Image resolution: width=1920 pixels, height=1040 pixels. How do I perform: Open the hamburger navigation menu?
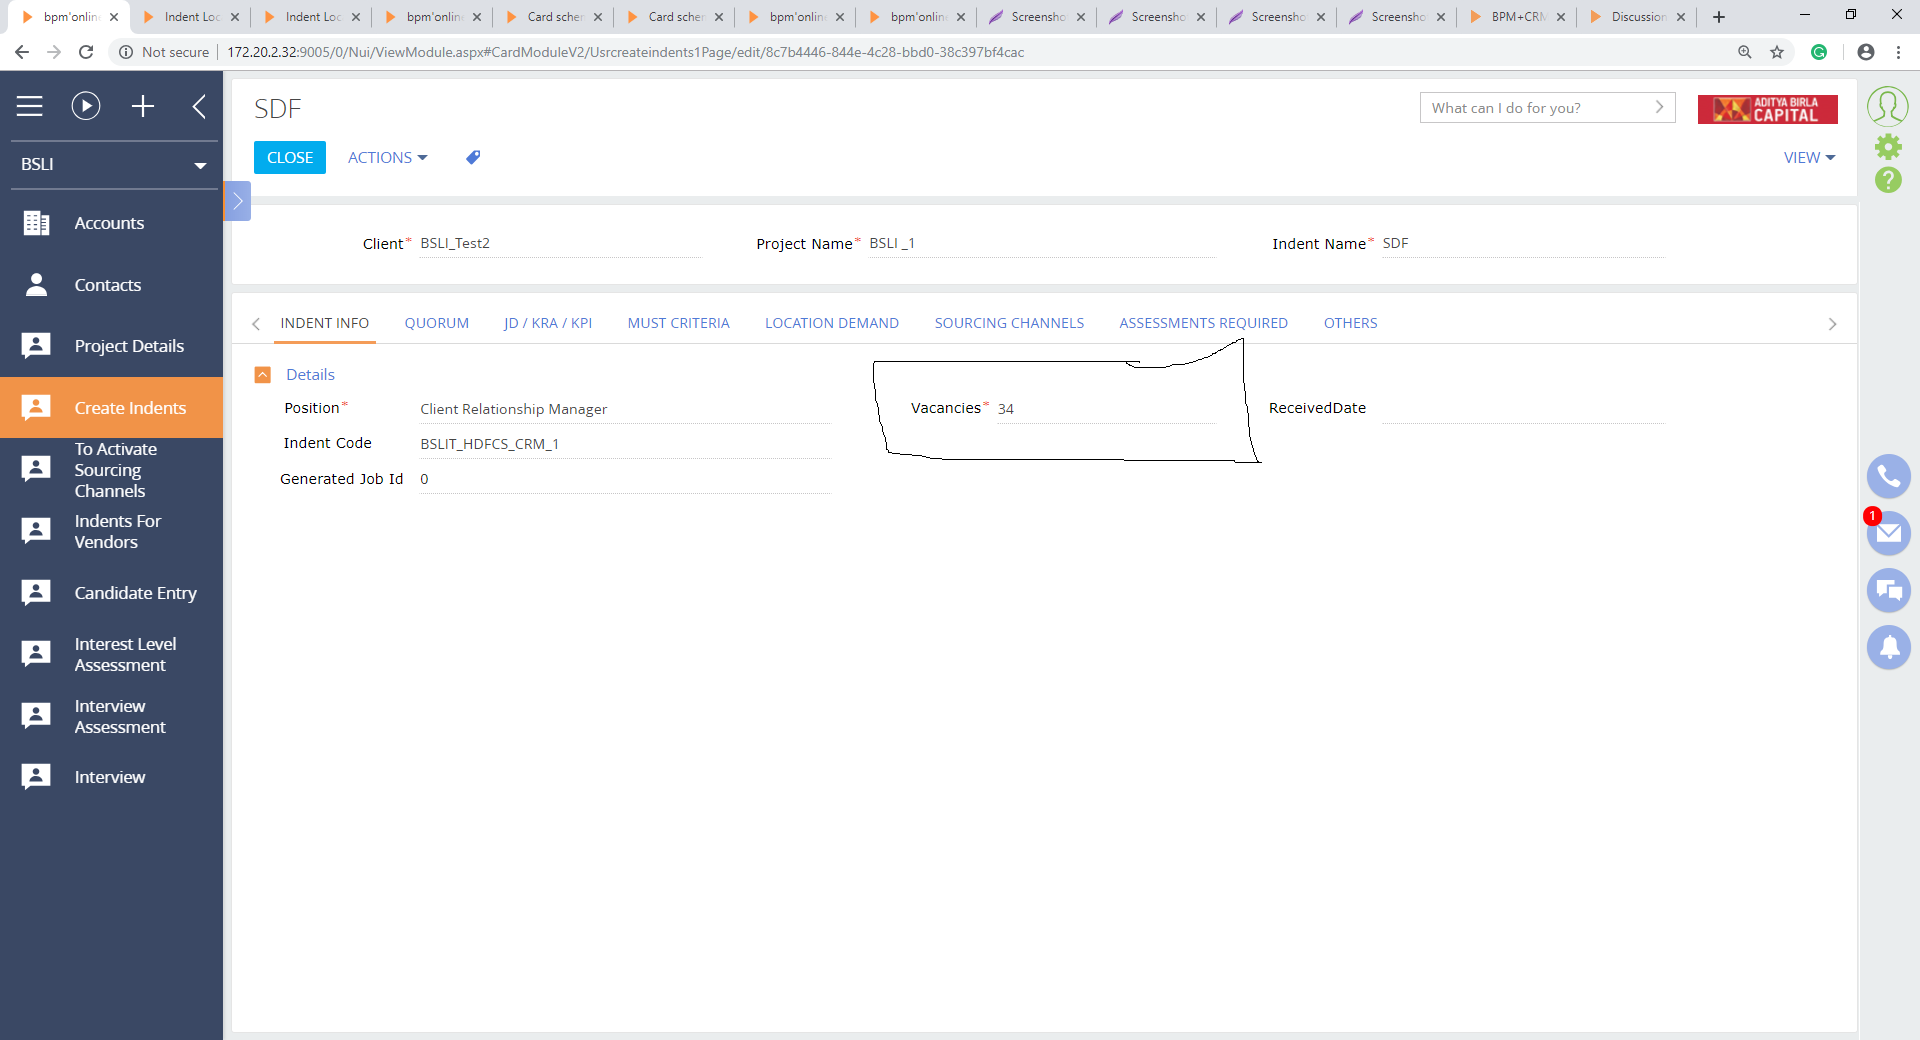click(x=30, y=106)
